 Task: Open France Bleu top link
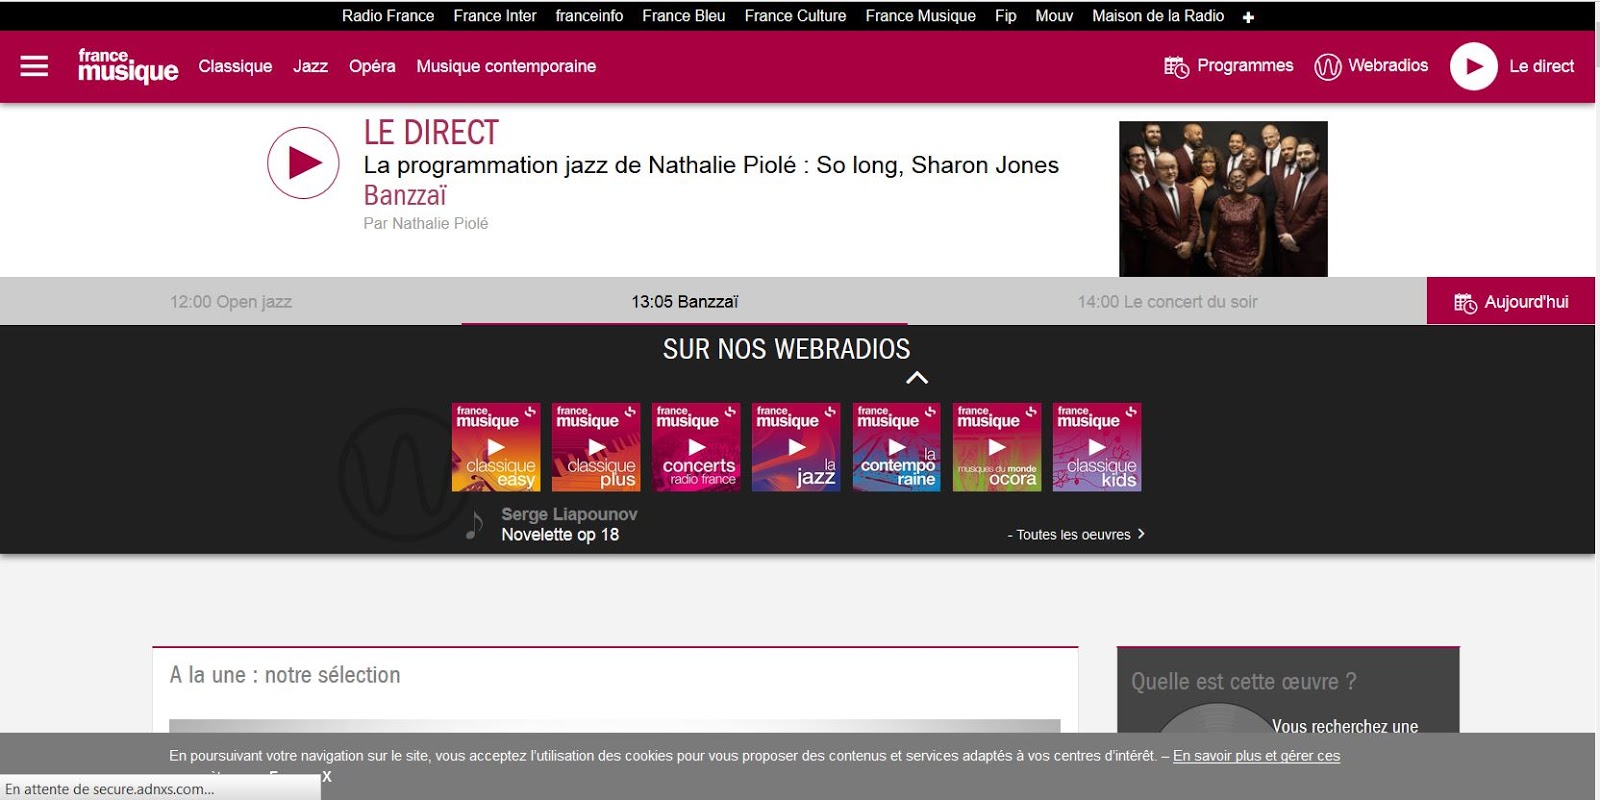[684, 16]
